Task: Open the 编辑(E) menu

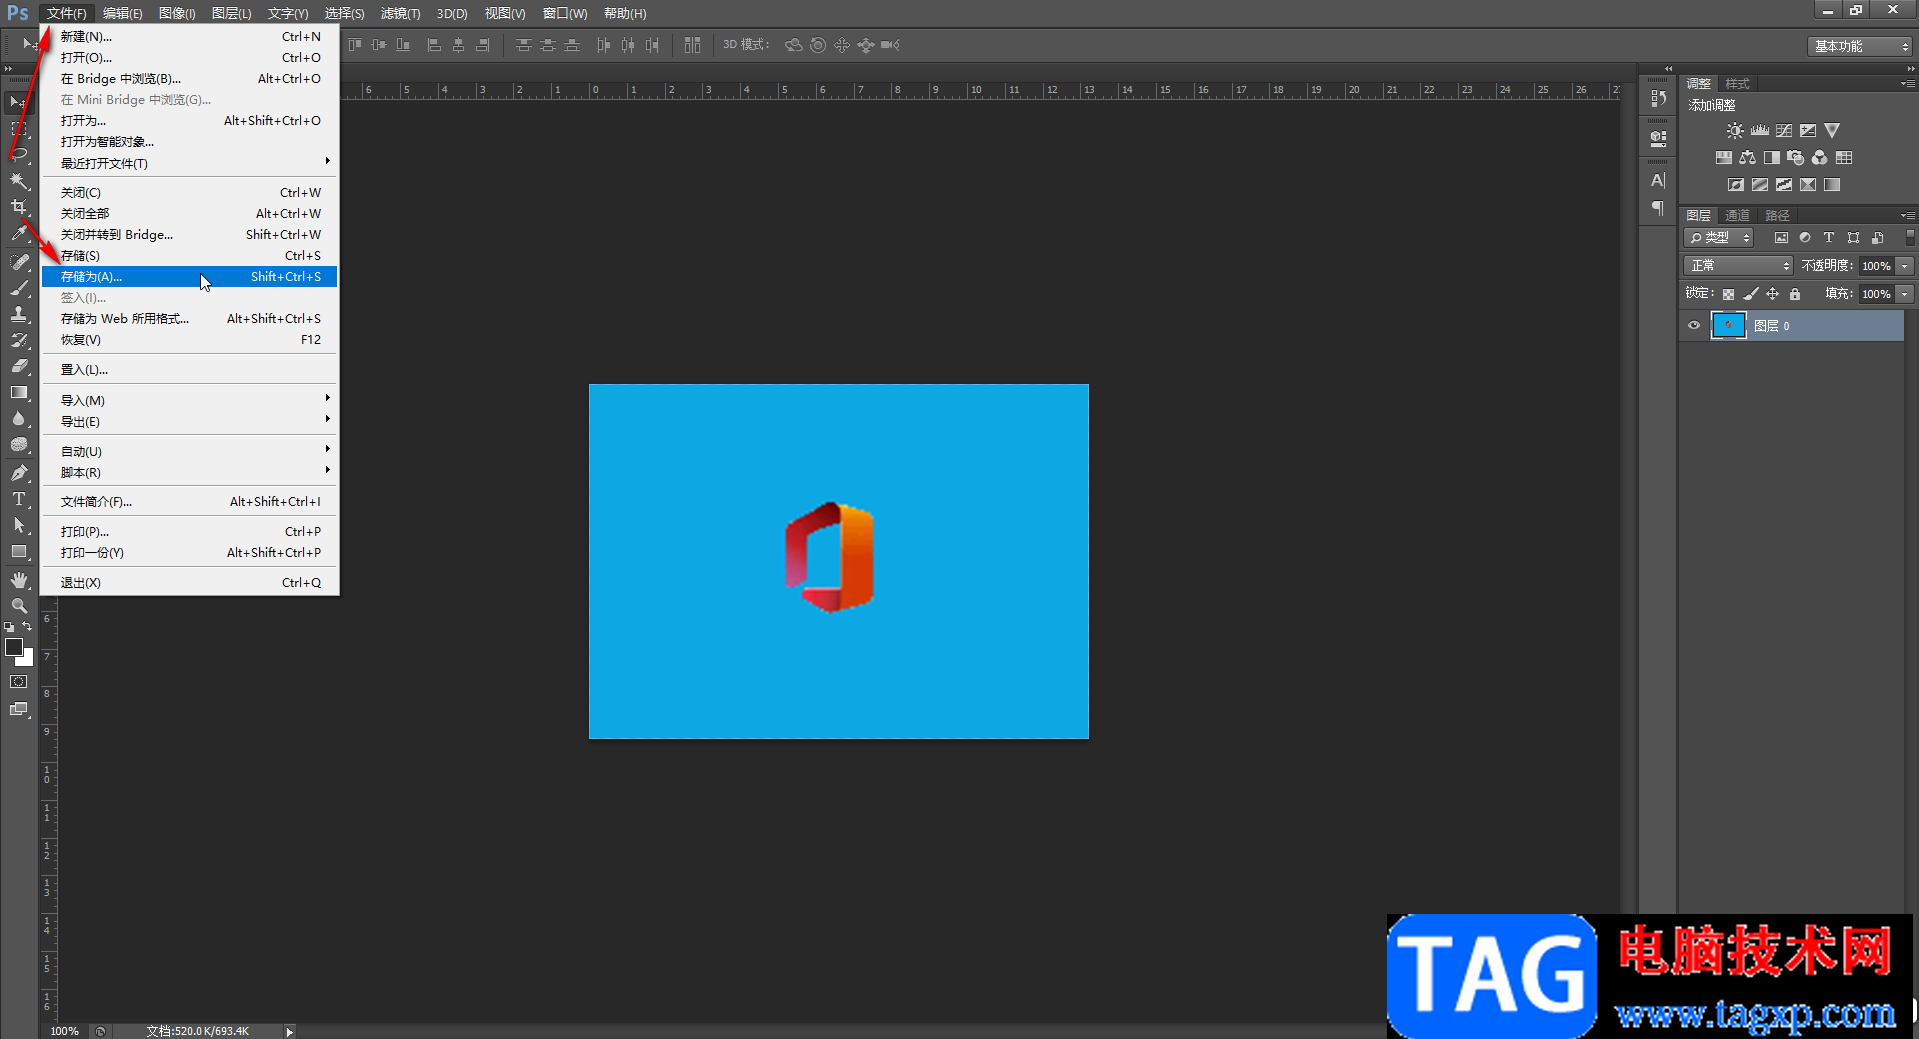Action: 122,13
